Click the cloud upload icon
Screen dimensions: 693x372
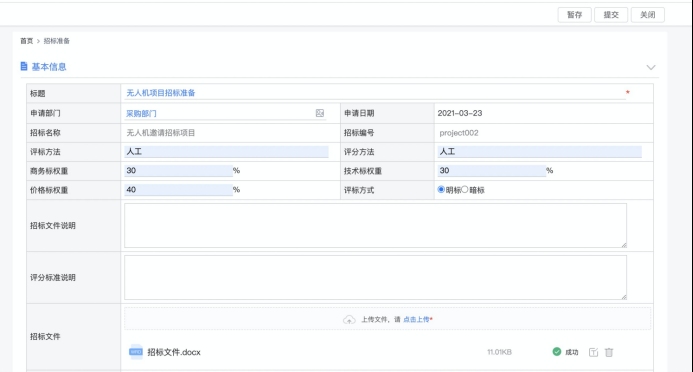click(x=349, y=319)
